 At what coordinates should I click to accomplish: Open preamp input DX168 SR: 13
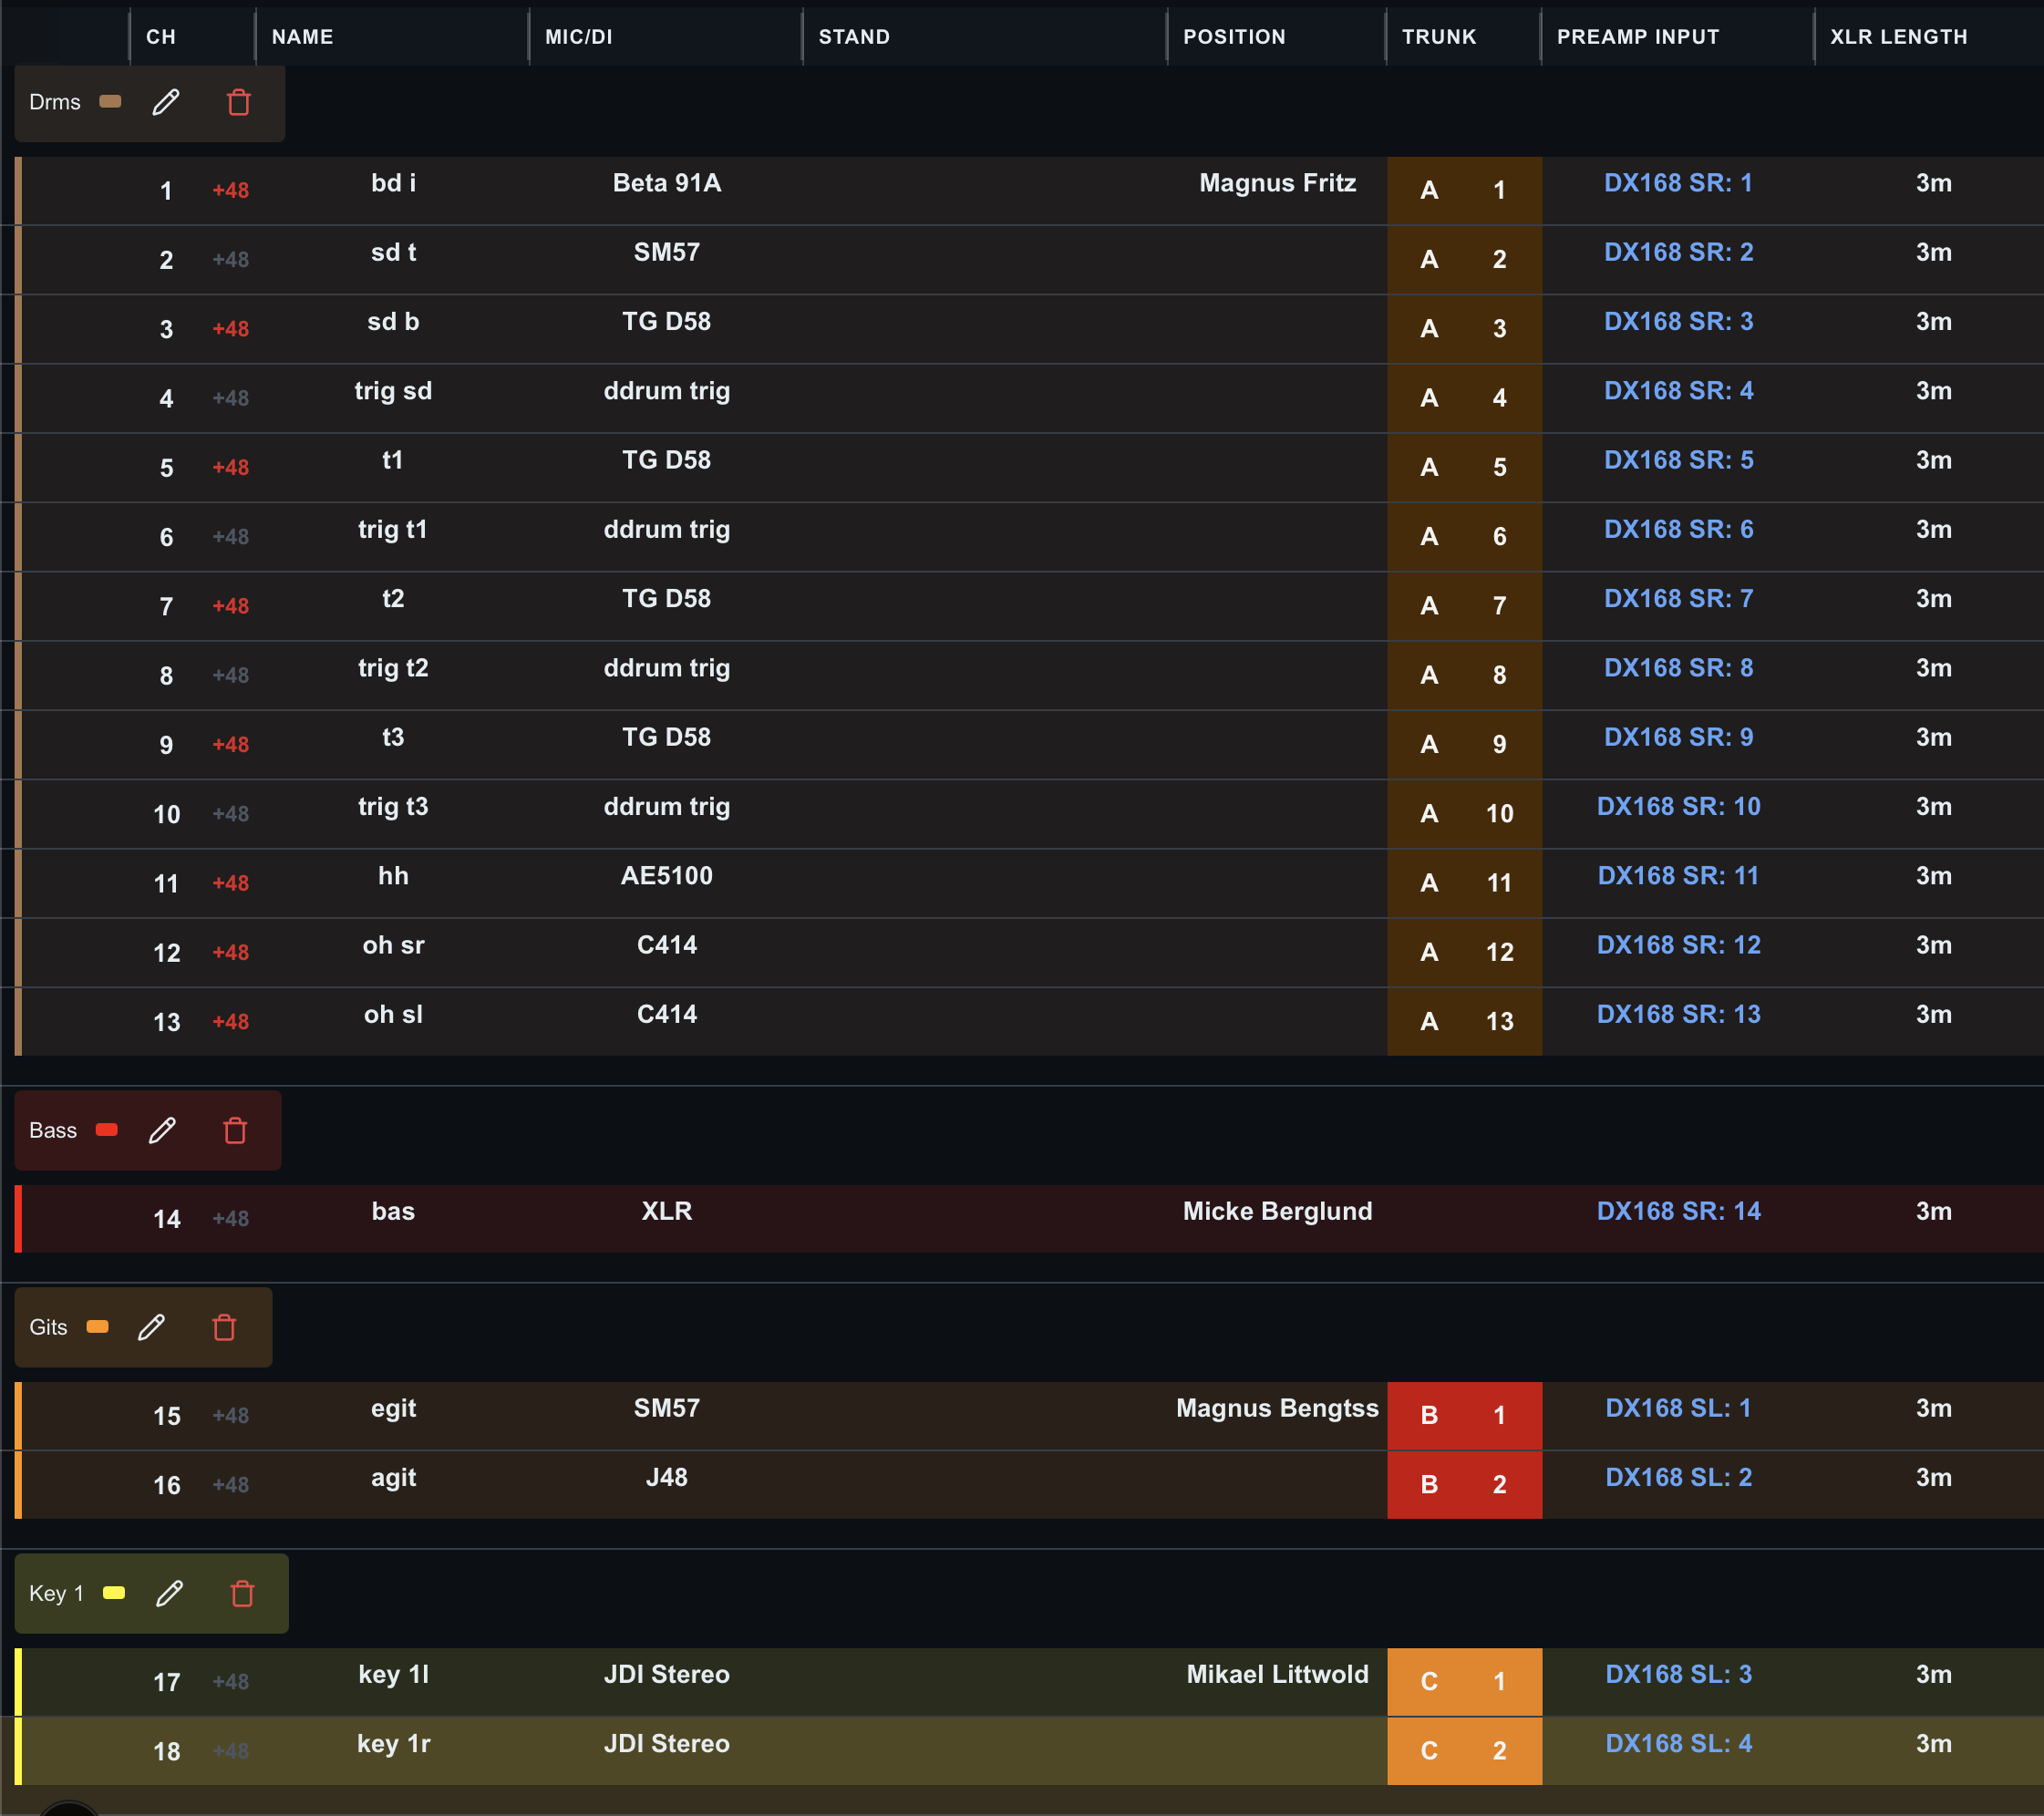(x=1678, y=1014)
